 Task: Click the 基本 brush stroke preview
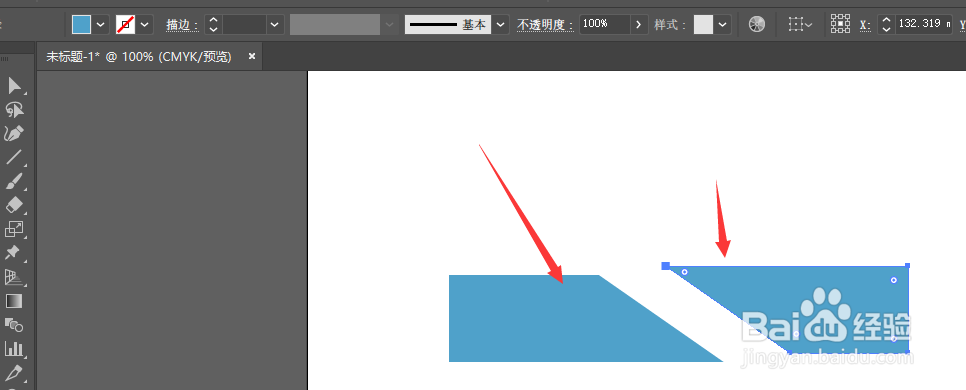coord(448,25)
